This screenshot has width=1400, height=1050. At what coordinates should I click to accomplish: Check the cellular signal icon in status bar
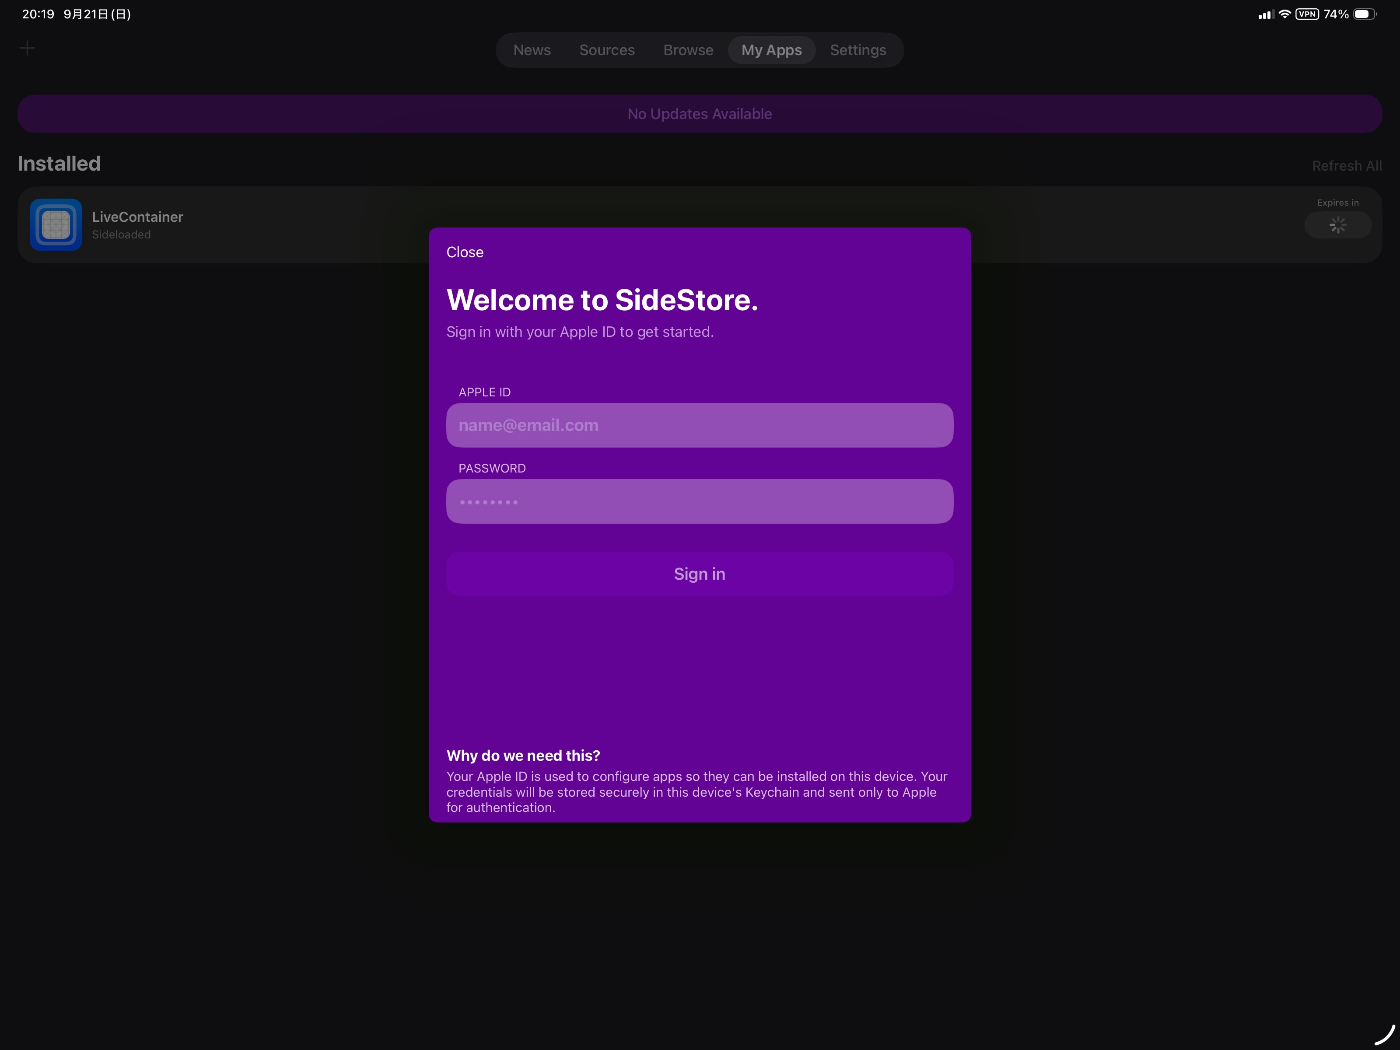[1266, 14]
